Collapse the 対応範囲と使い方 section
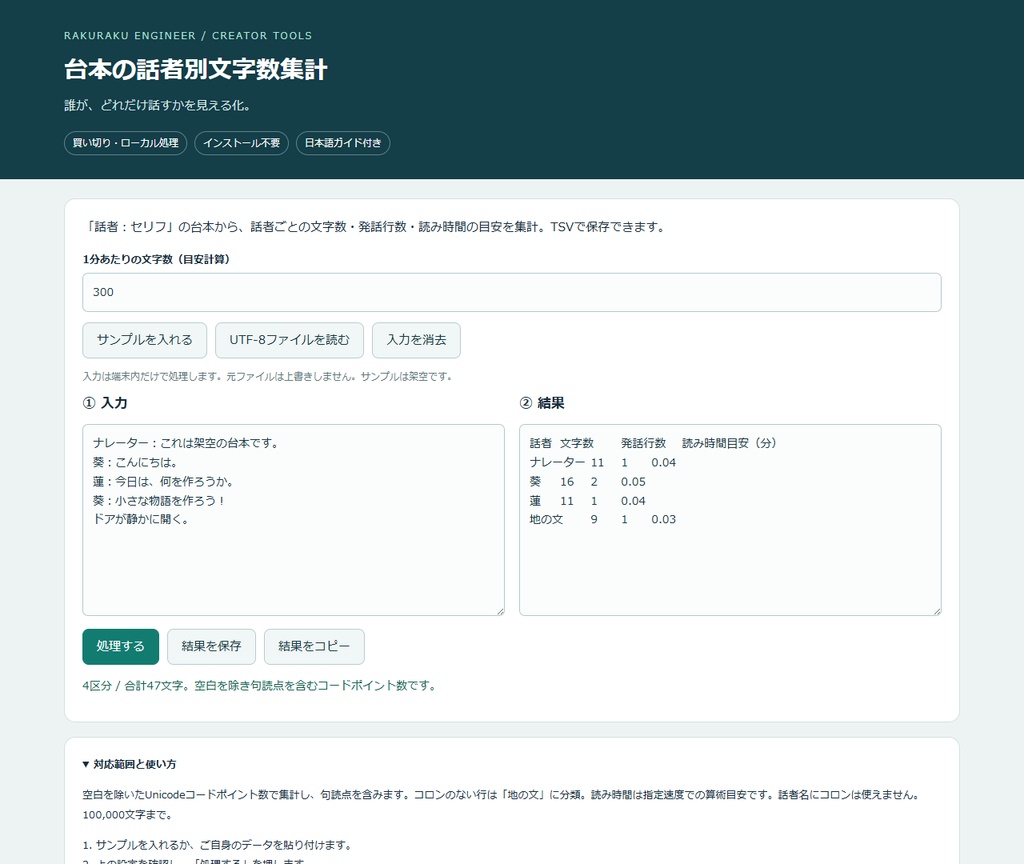The image size is (1024, 864). pos(129,764)
